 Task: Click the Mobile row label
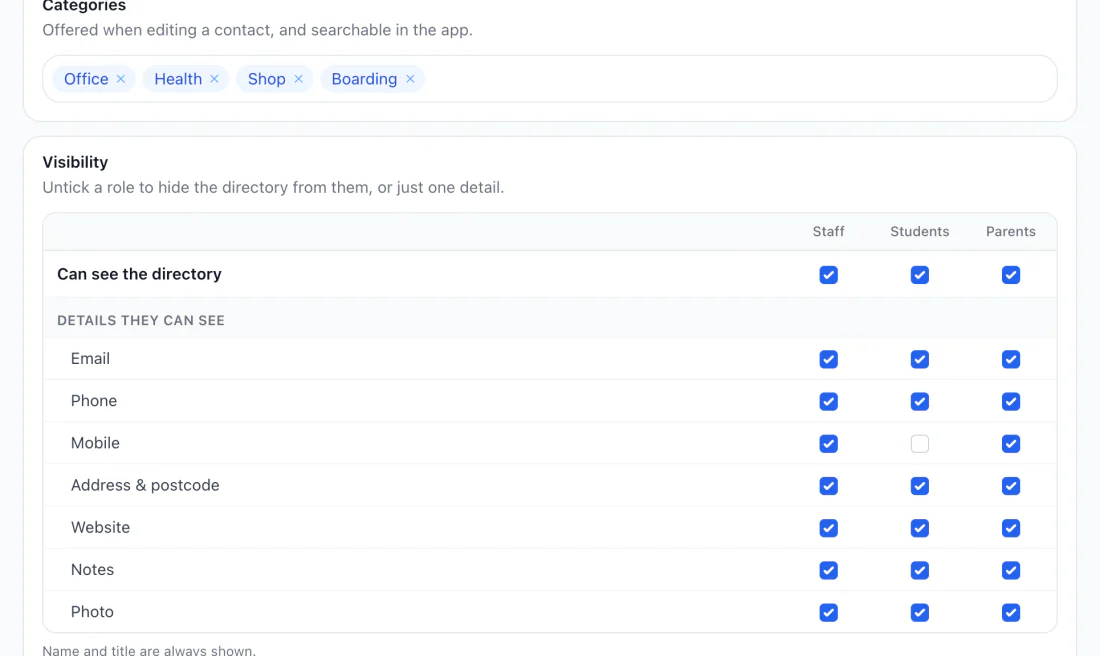coord(95,443)
